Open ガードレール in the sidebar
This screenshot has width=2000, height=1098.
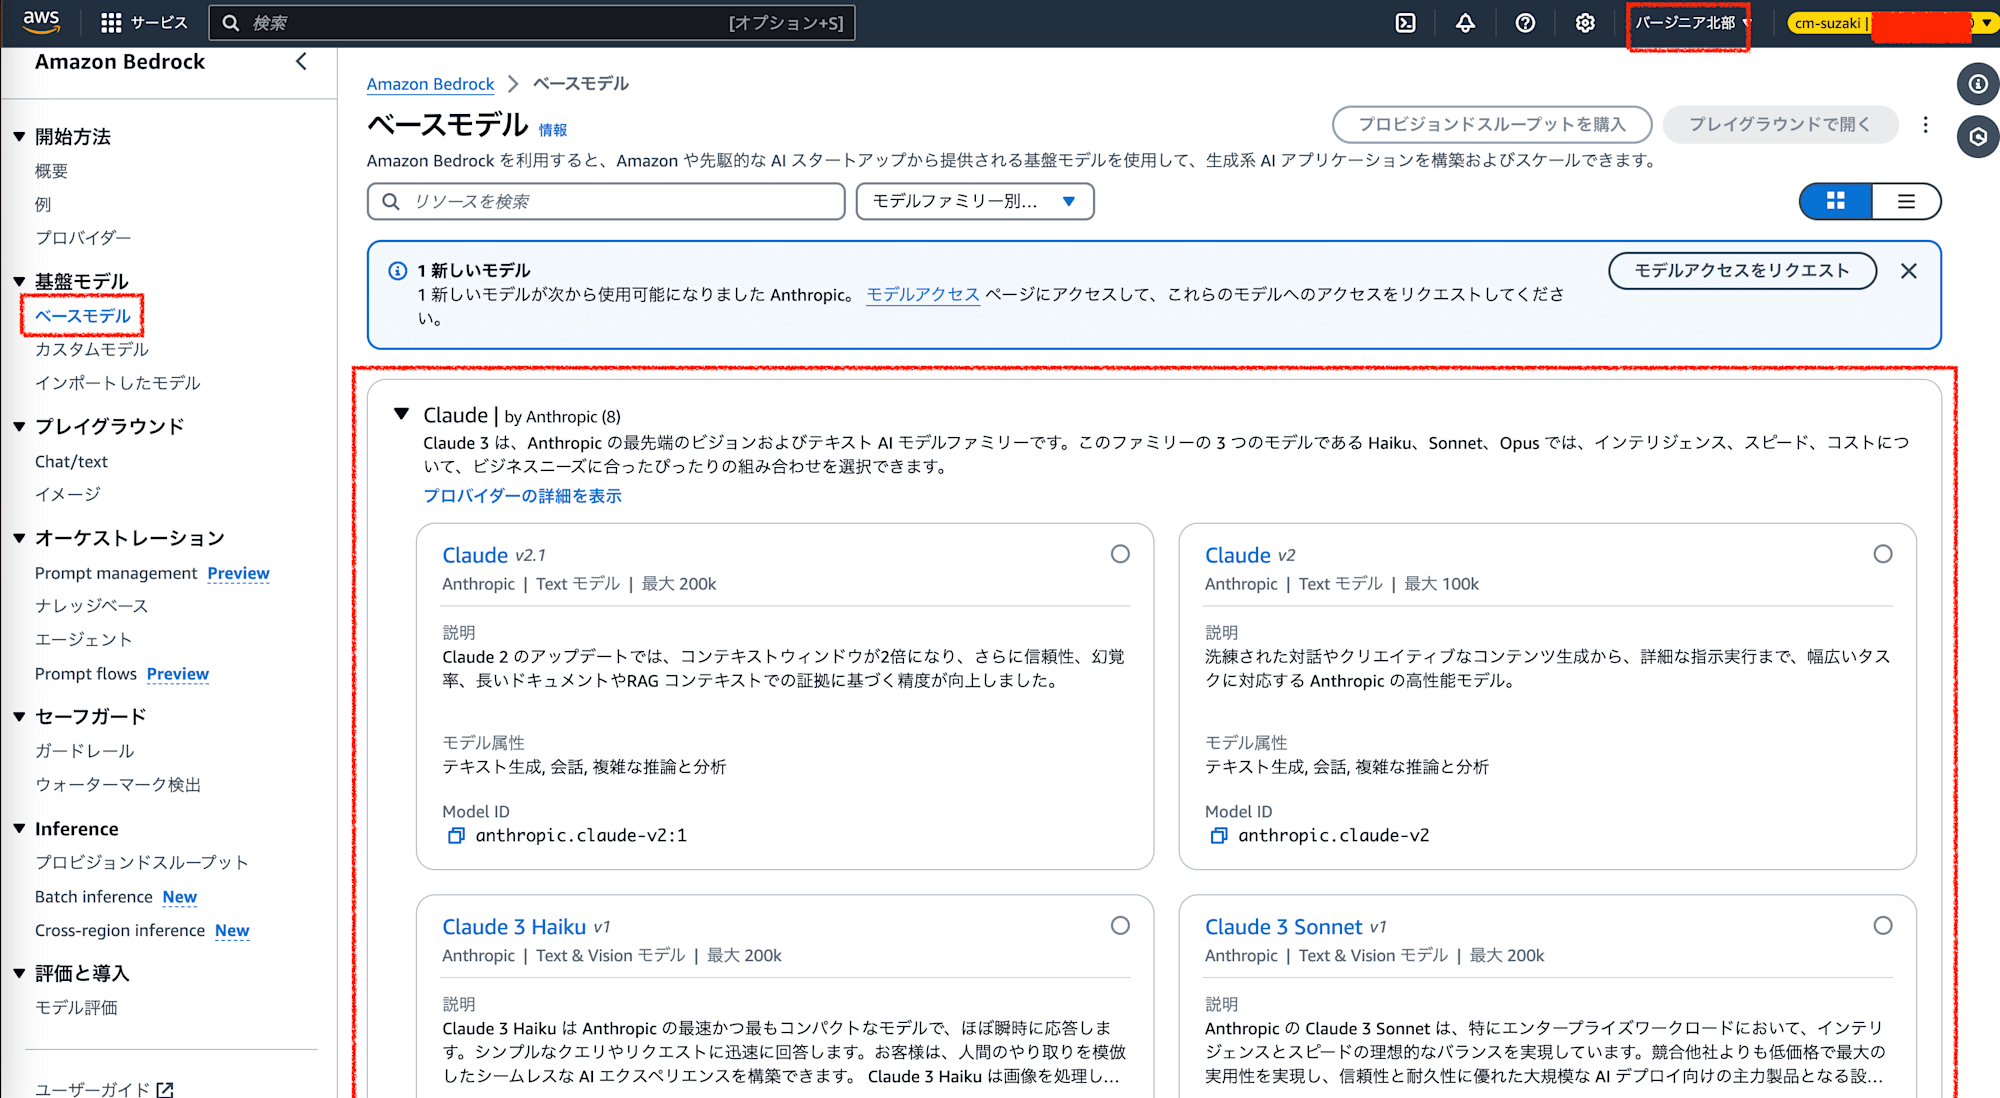point(84,750)
